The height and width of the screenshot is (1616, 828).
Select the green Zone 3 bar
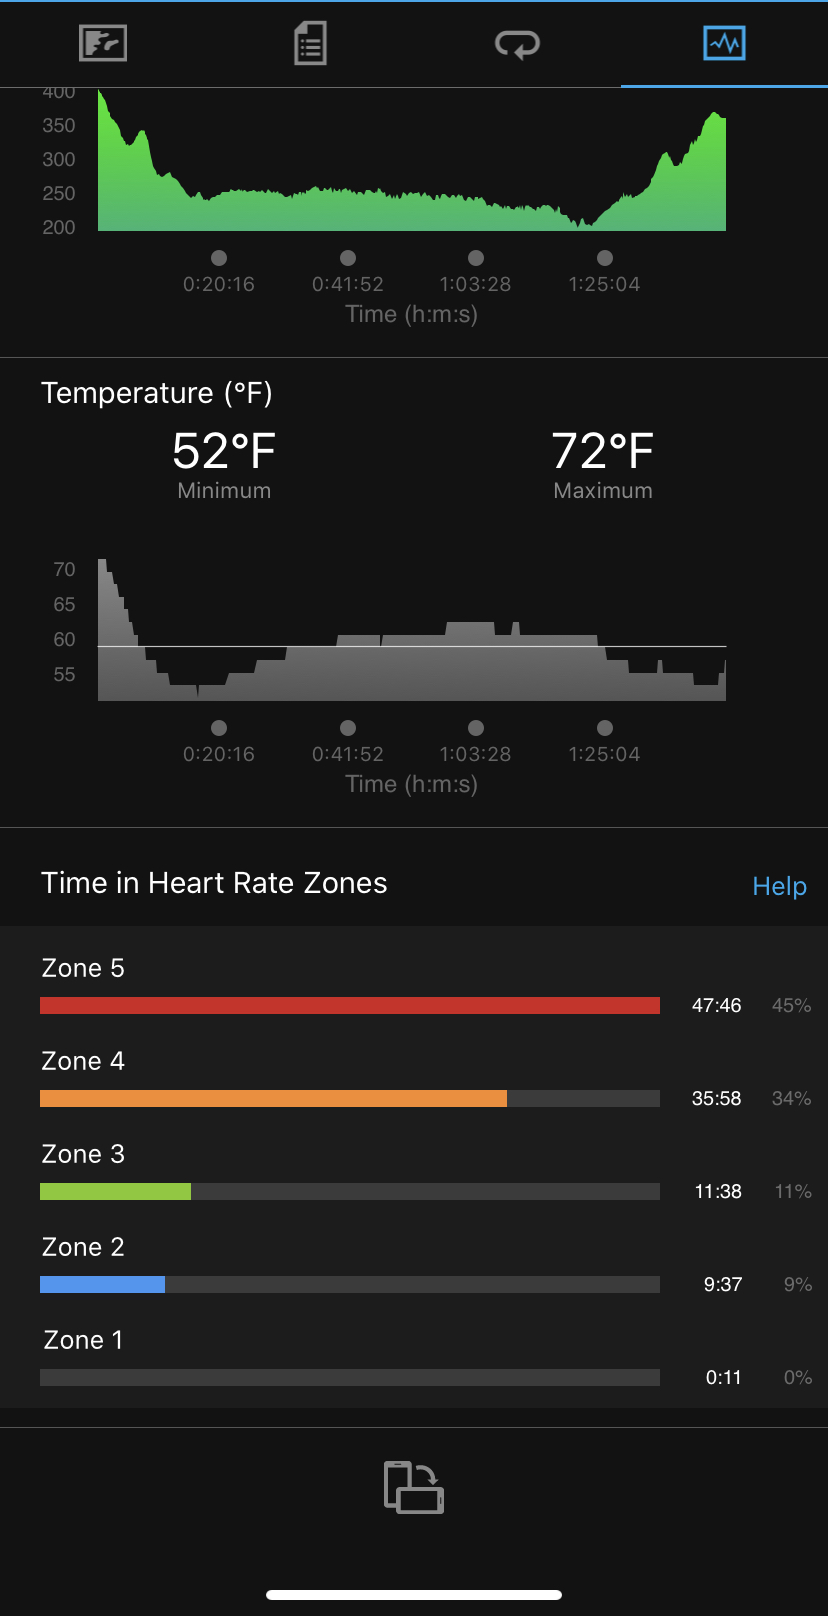click(115, 1191)
